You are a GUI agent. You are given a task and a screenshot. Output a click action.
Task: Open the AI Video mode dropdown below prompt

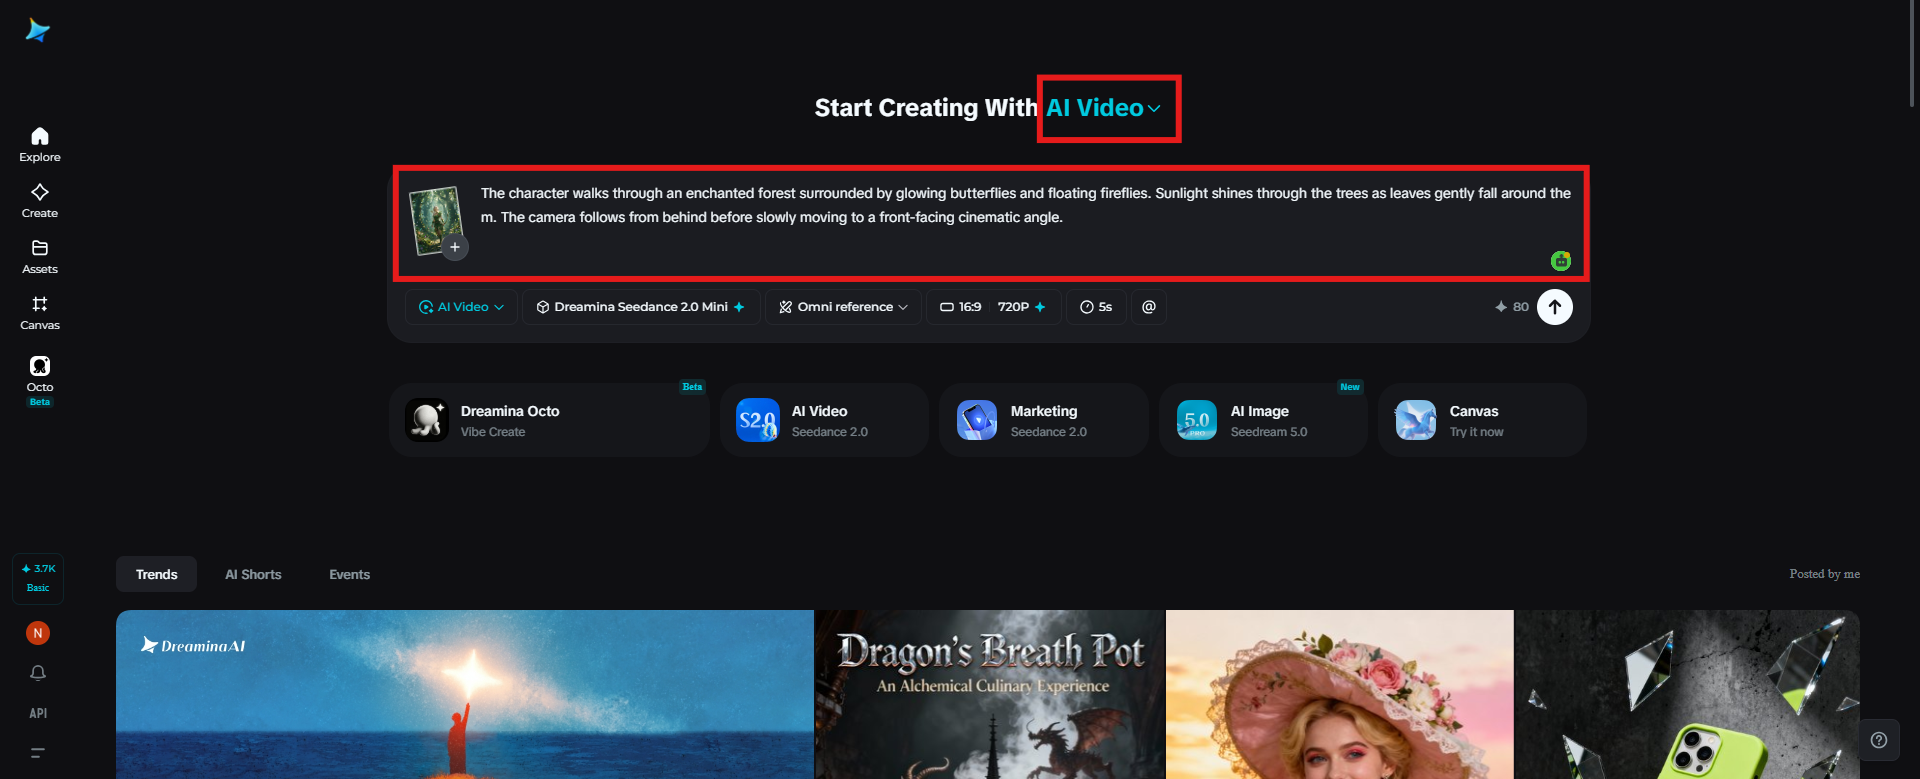click(461, 307)
